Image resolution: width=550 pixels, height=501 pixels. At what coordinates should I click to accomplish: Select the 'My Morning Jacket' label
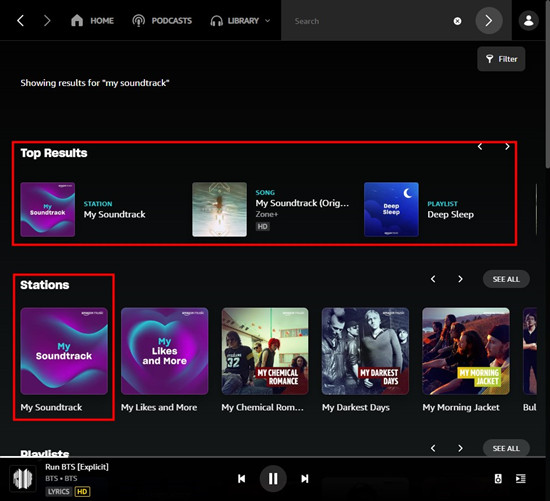(x=461, y=407)
